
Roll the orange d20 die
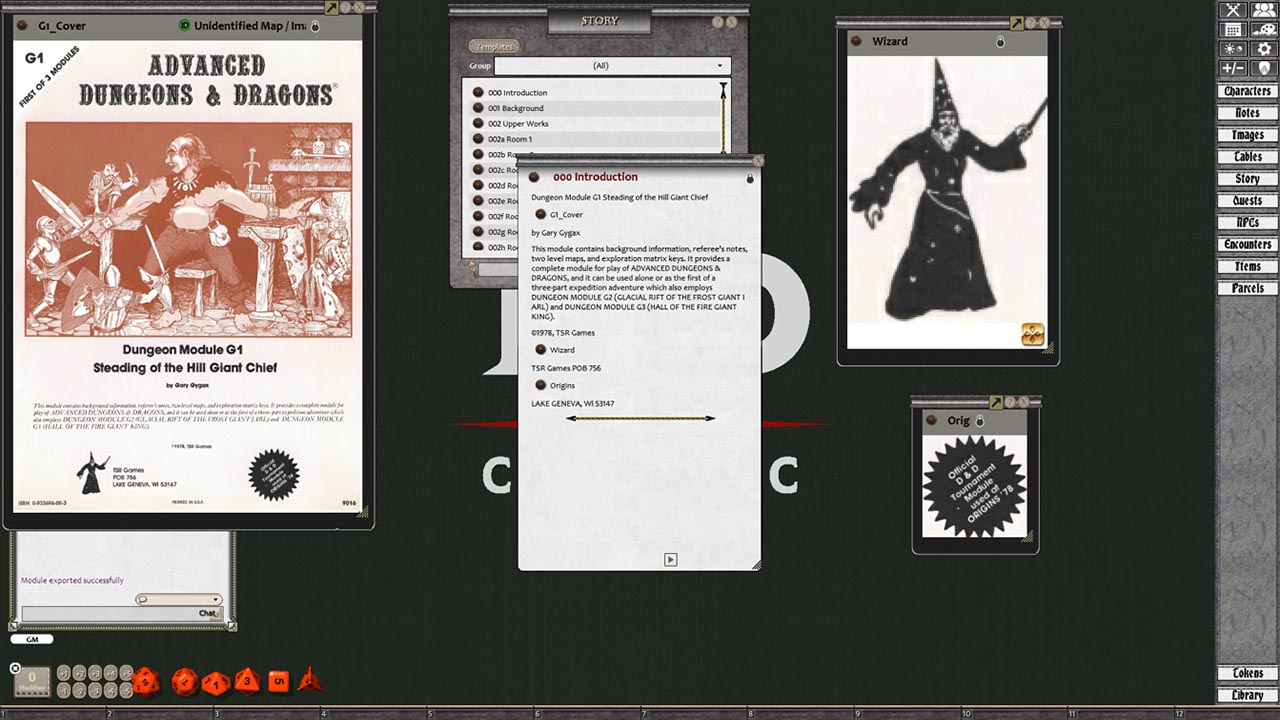pos(144,681)
